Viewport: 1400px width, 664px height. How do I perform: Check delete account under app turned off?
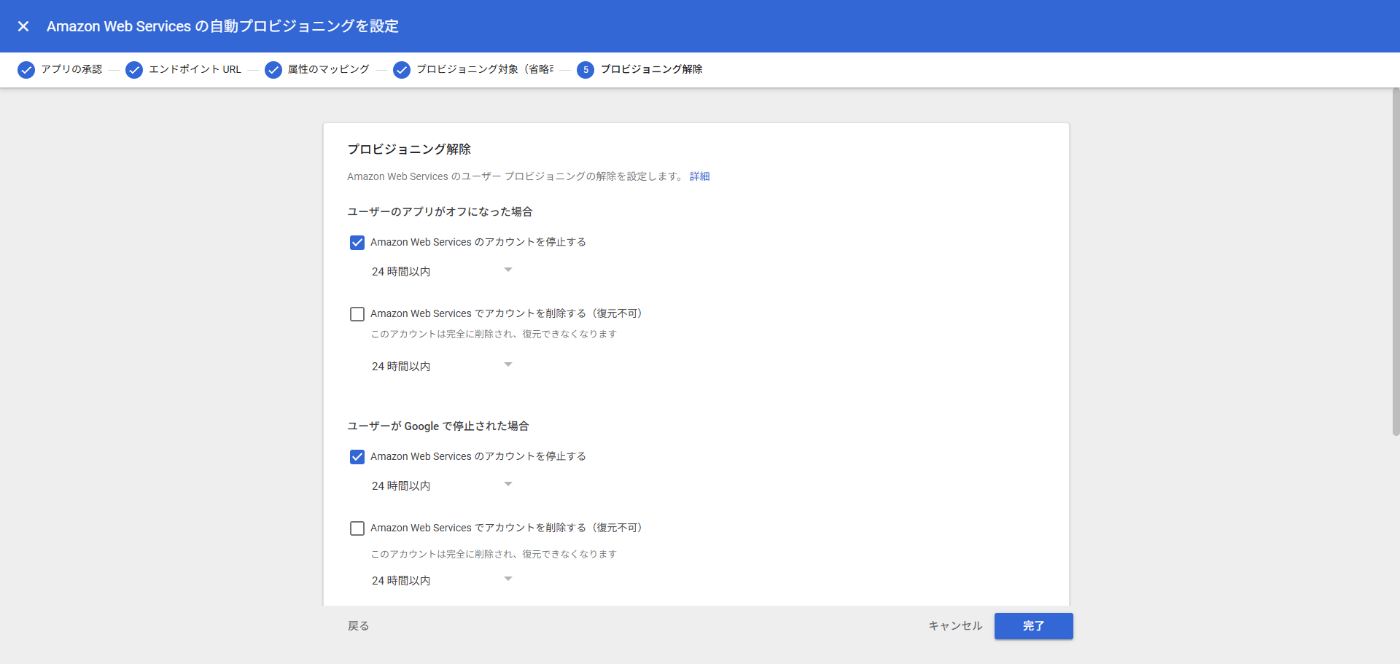(x=357, y=314)
